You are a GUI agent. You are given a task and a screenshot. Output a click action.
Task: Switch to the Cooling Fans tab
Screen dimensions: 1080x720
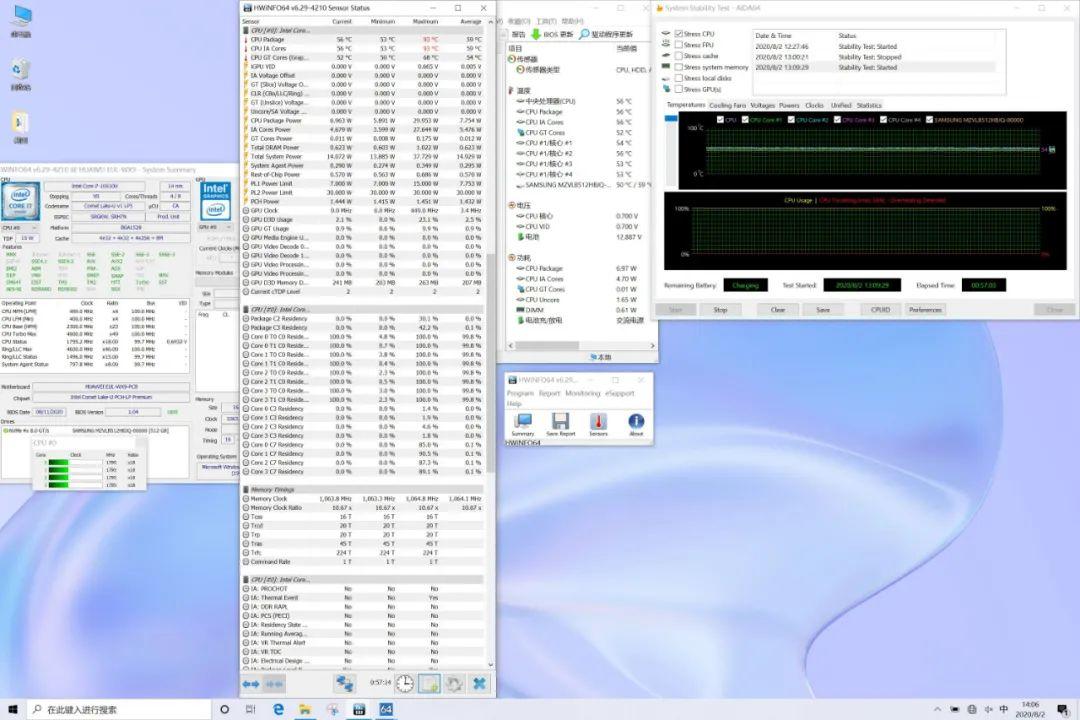(x=727, y=105)
